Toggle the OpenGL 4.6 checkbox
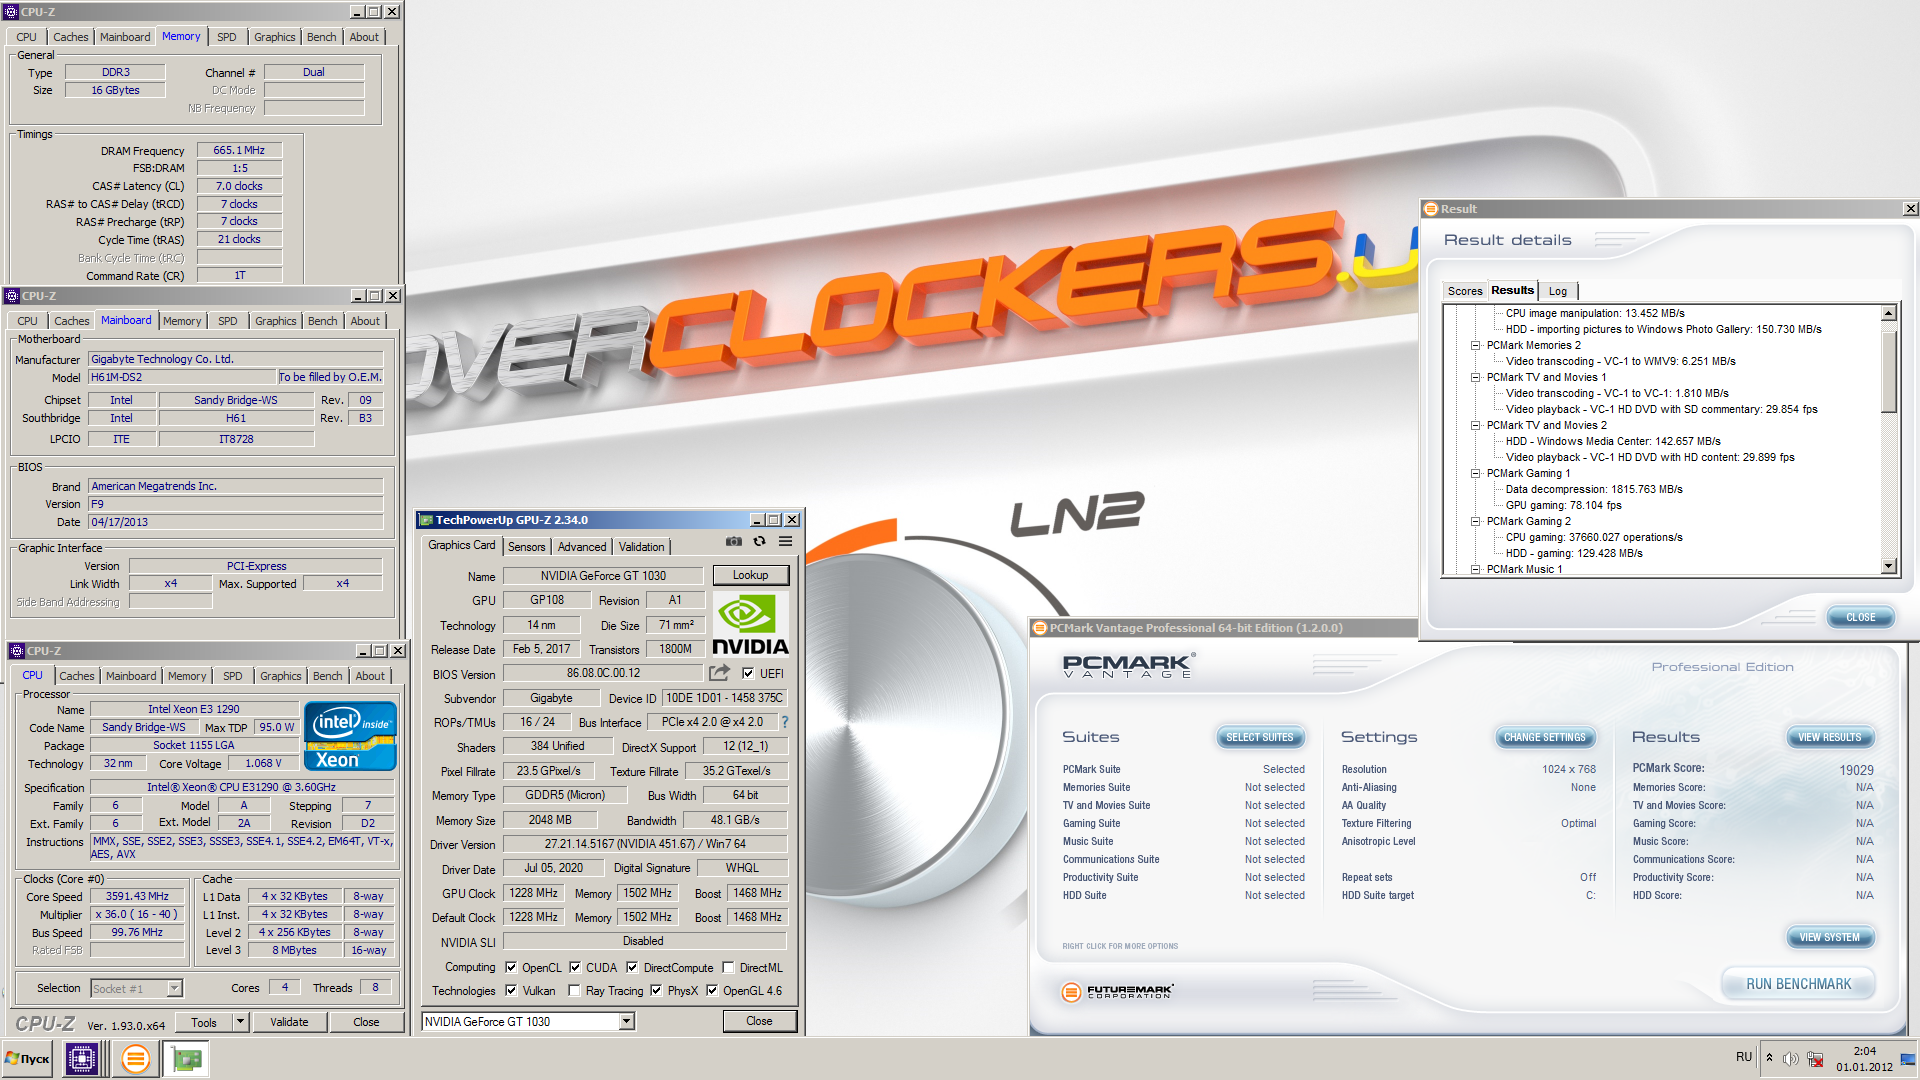Screen dimensions: 1920x1080 (712, 990)
